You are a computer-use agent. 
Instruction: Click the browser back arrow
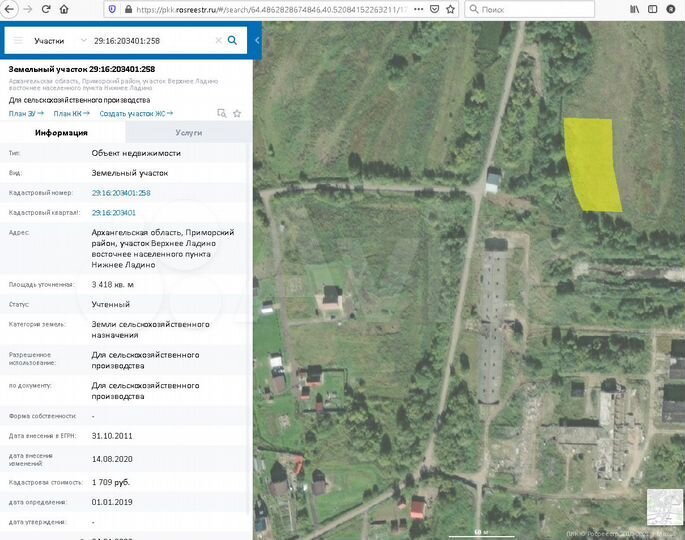coord(9,9)
